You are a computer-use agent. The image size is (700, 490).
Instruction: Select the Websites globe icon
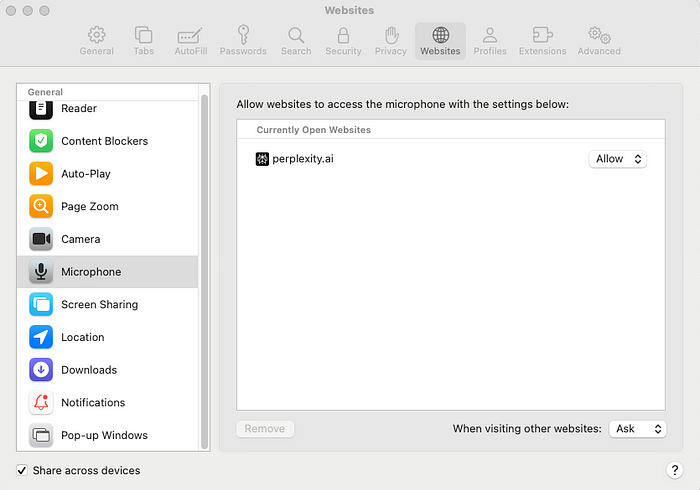click(x=441, y=35)
